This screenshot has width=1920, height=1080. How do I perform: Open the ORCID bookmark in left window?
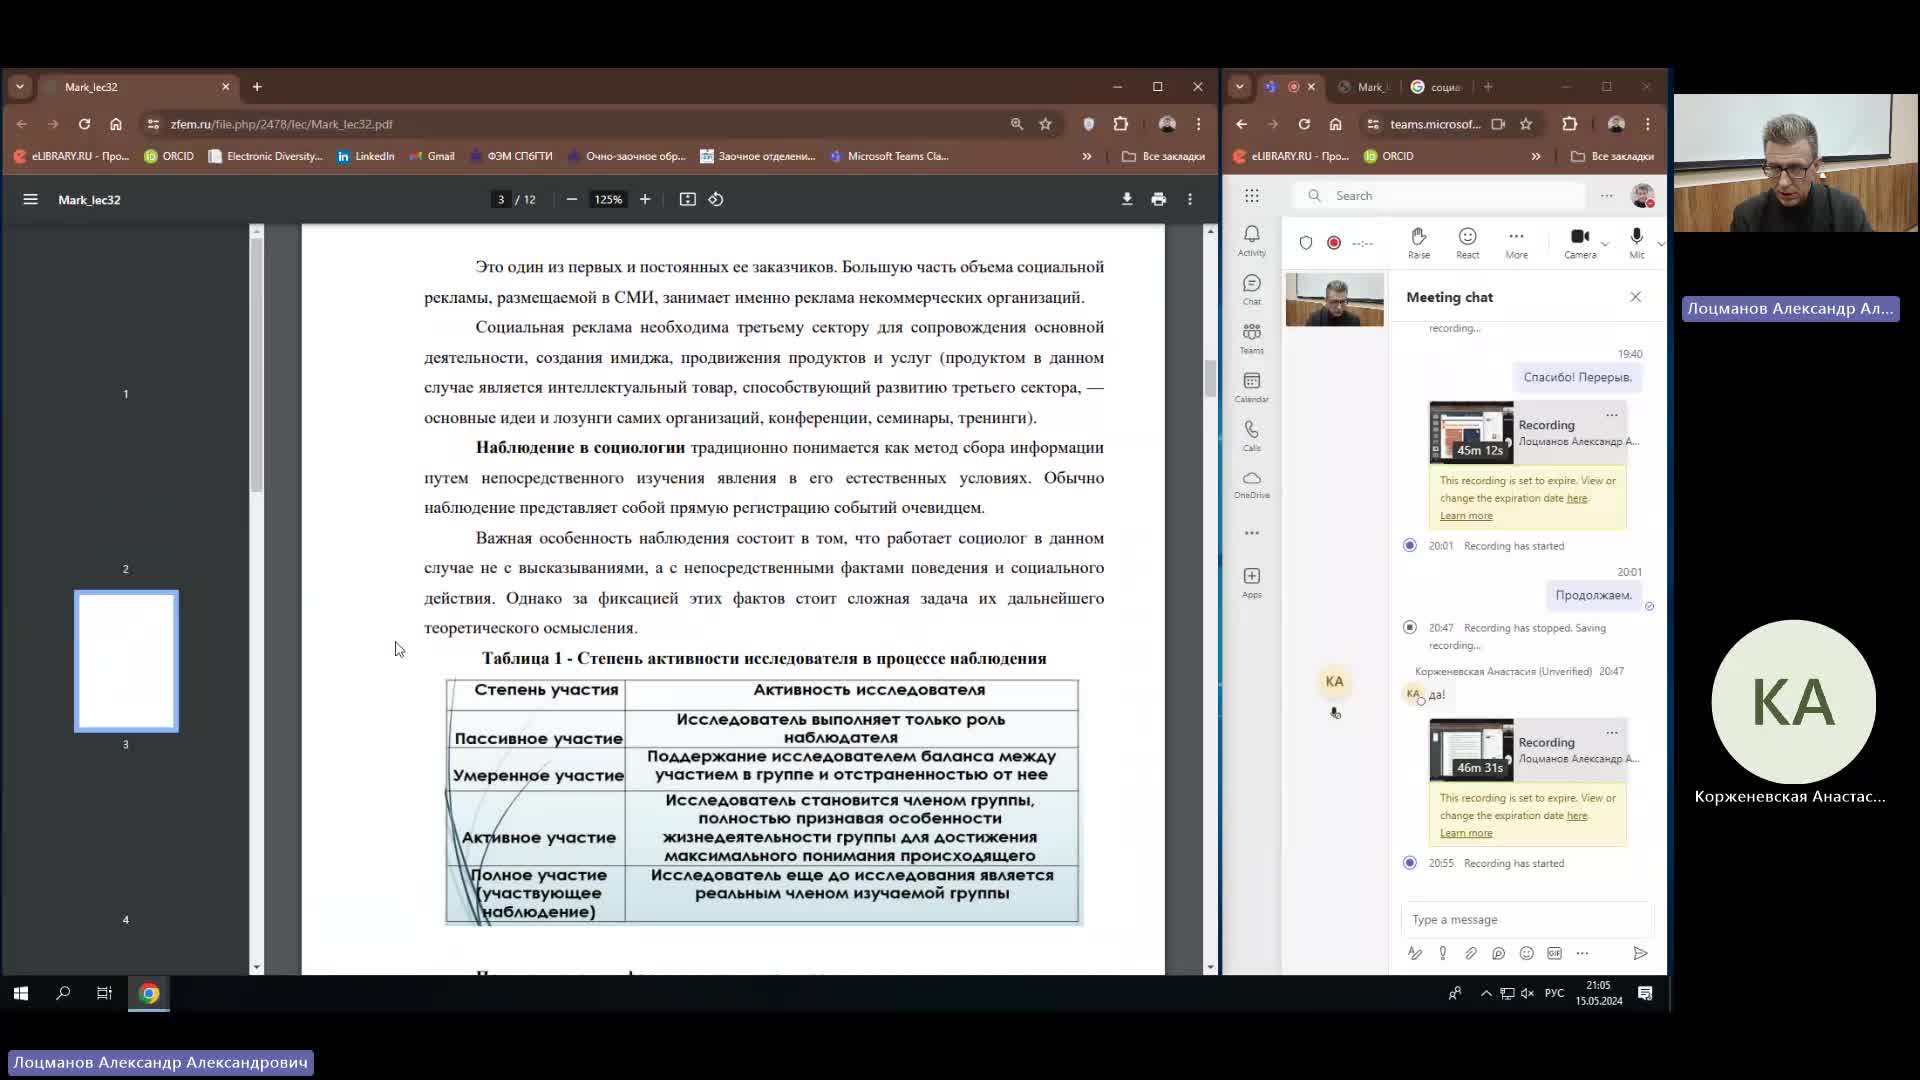169,156
